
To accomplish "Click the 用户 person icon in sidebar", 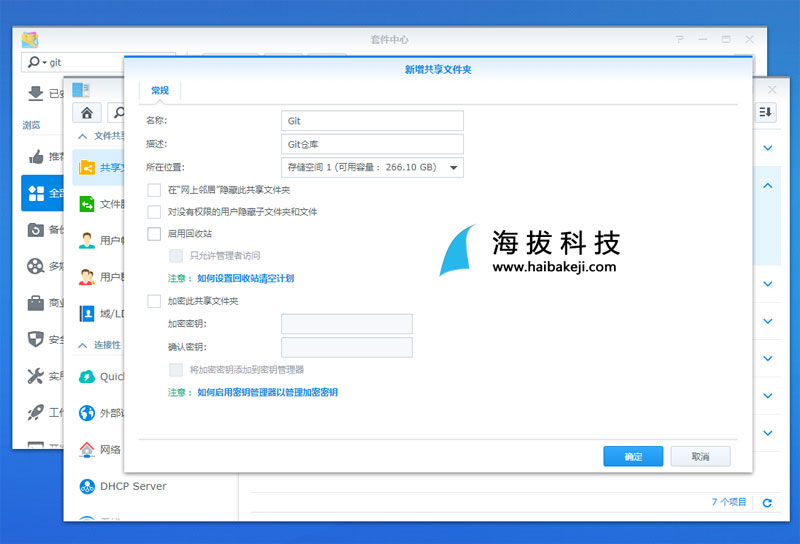I will coord(87,240).
